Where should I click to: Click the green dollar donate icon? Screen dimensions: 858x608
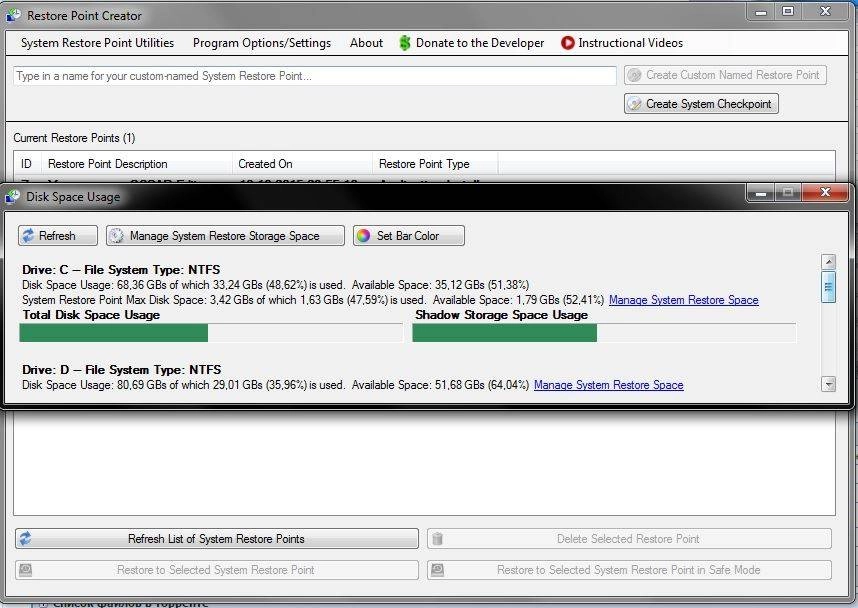(x=405, y=43)
